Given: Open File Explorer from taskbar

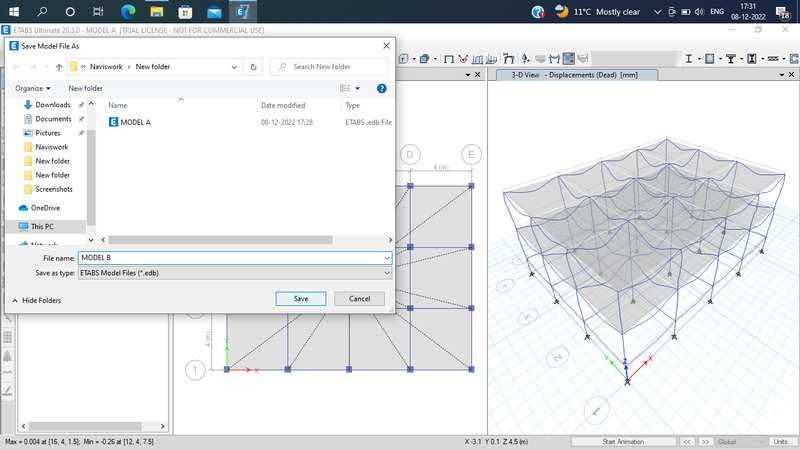Looking at the screenshot, I should pos(157,11).
